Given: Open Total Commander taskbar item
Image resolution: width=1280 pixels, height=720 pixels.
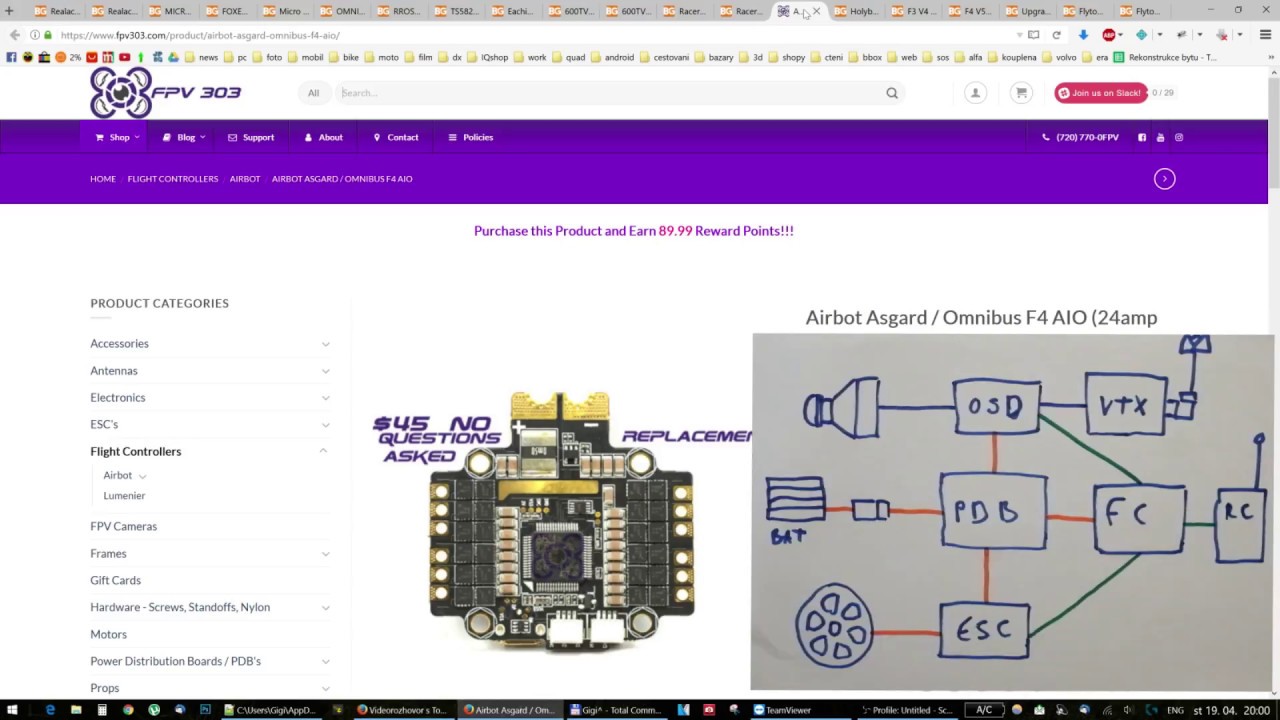Looking at the screenshot, I should [616, 710].
